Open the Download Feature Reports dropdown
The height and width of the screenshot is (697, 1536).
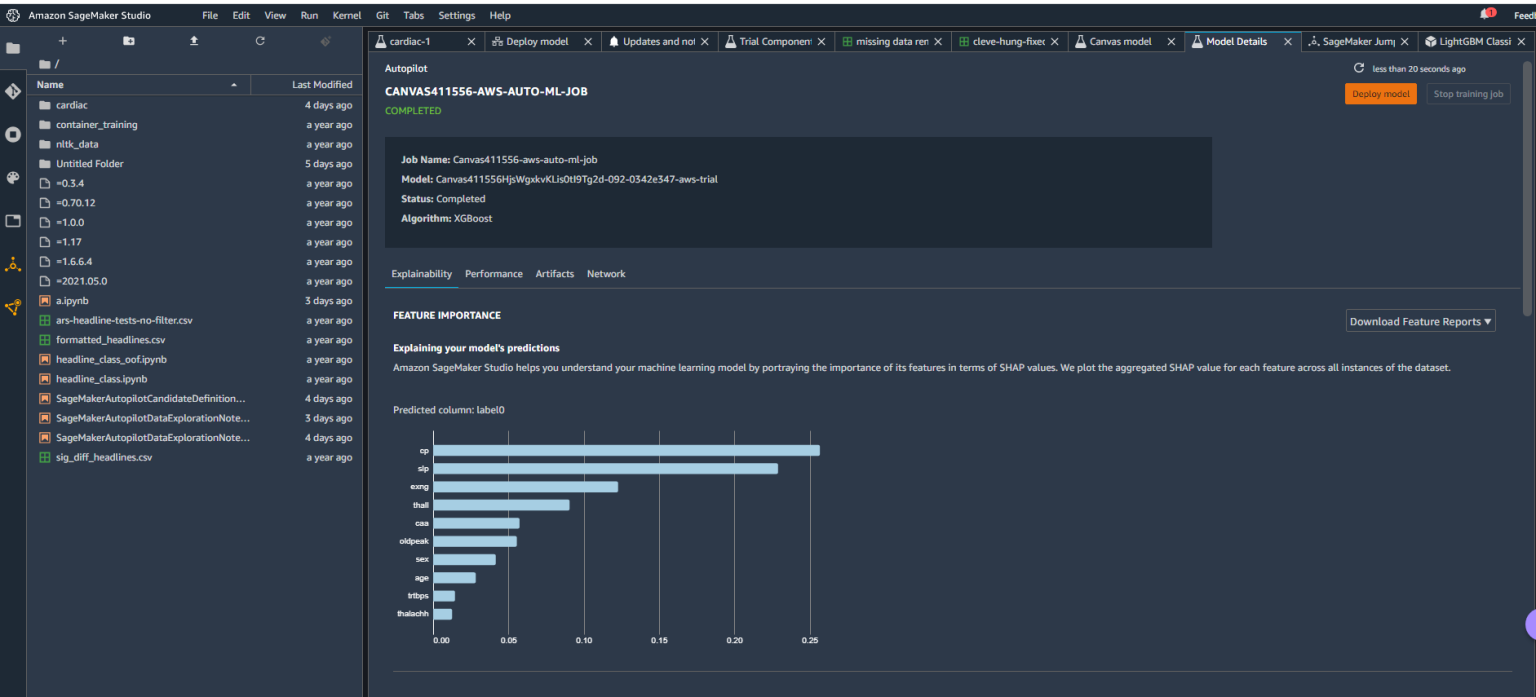tap(1420, 321)
